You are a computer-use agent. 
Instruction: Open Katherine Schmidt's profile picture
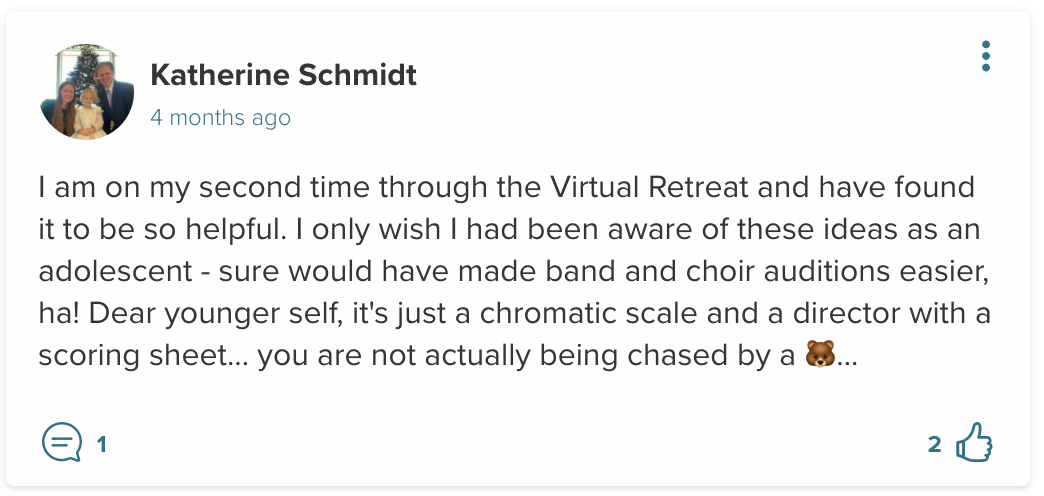point(87,92)
